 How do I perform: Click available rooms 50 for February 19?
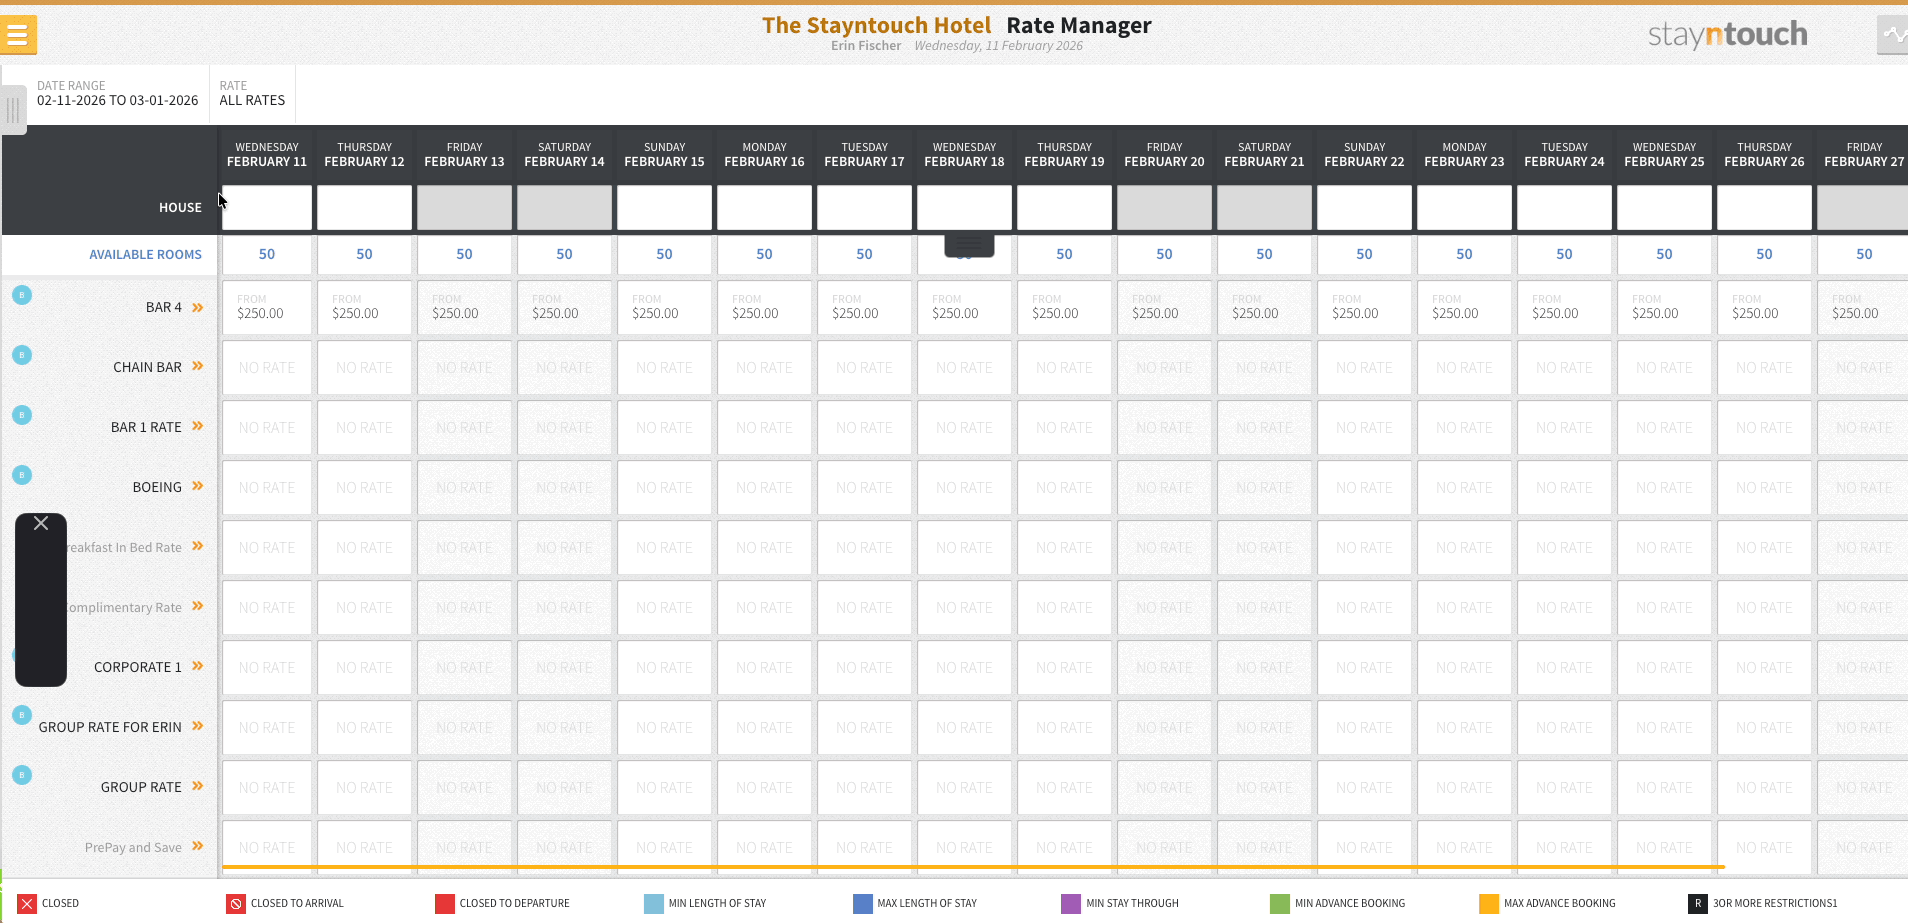click(x=1064, y=255)
